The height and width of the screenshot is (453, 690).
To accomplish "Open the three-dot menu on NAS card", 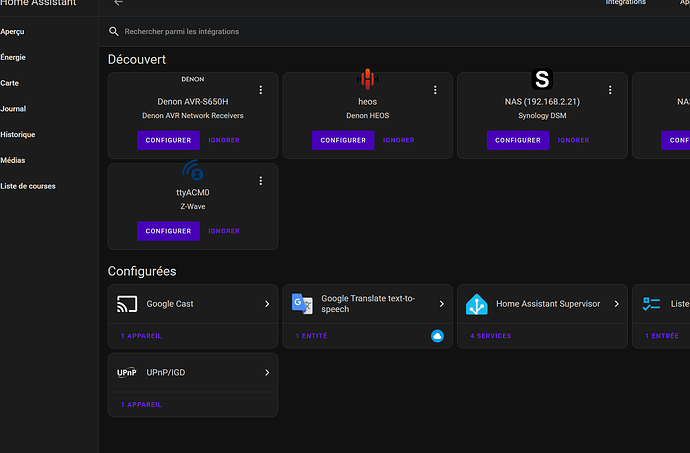I will pos(610,90).
